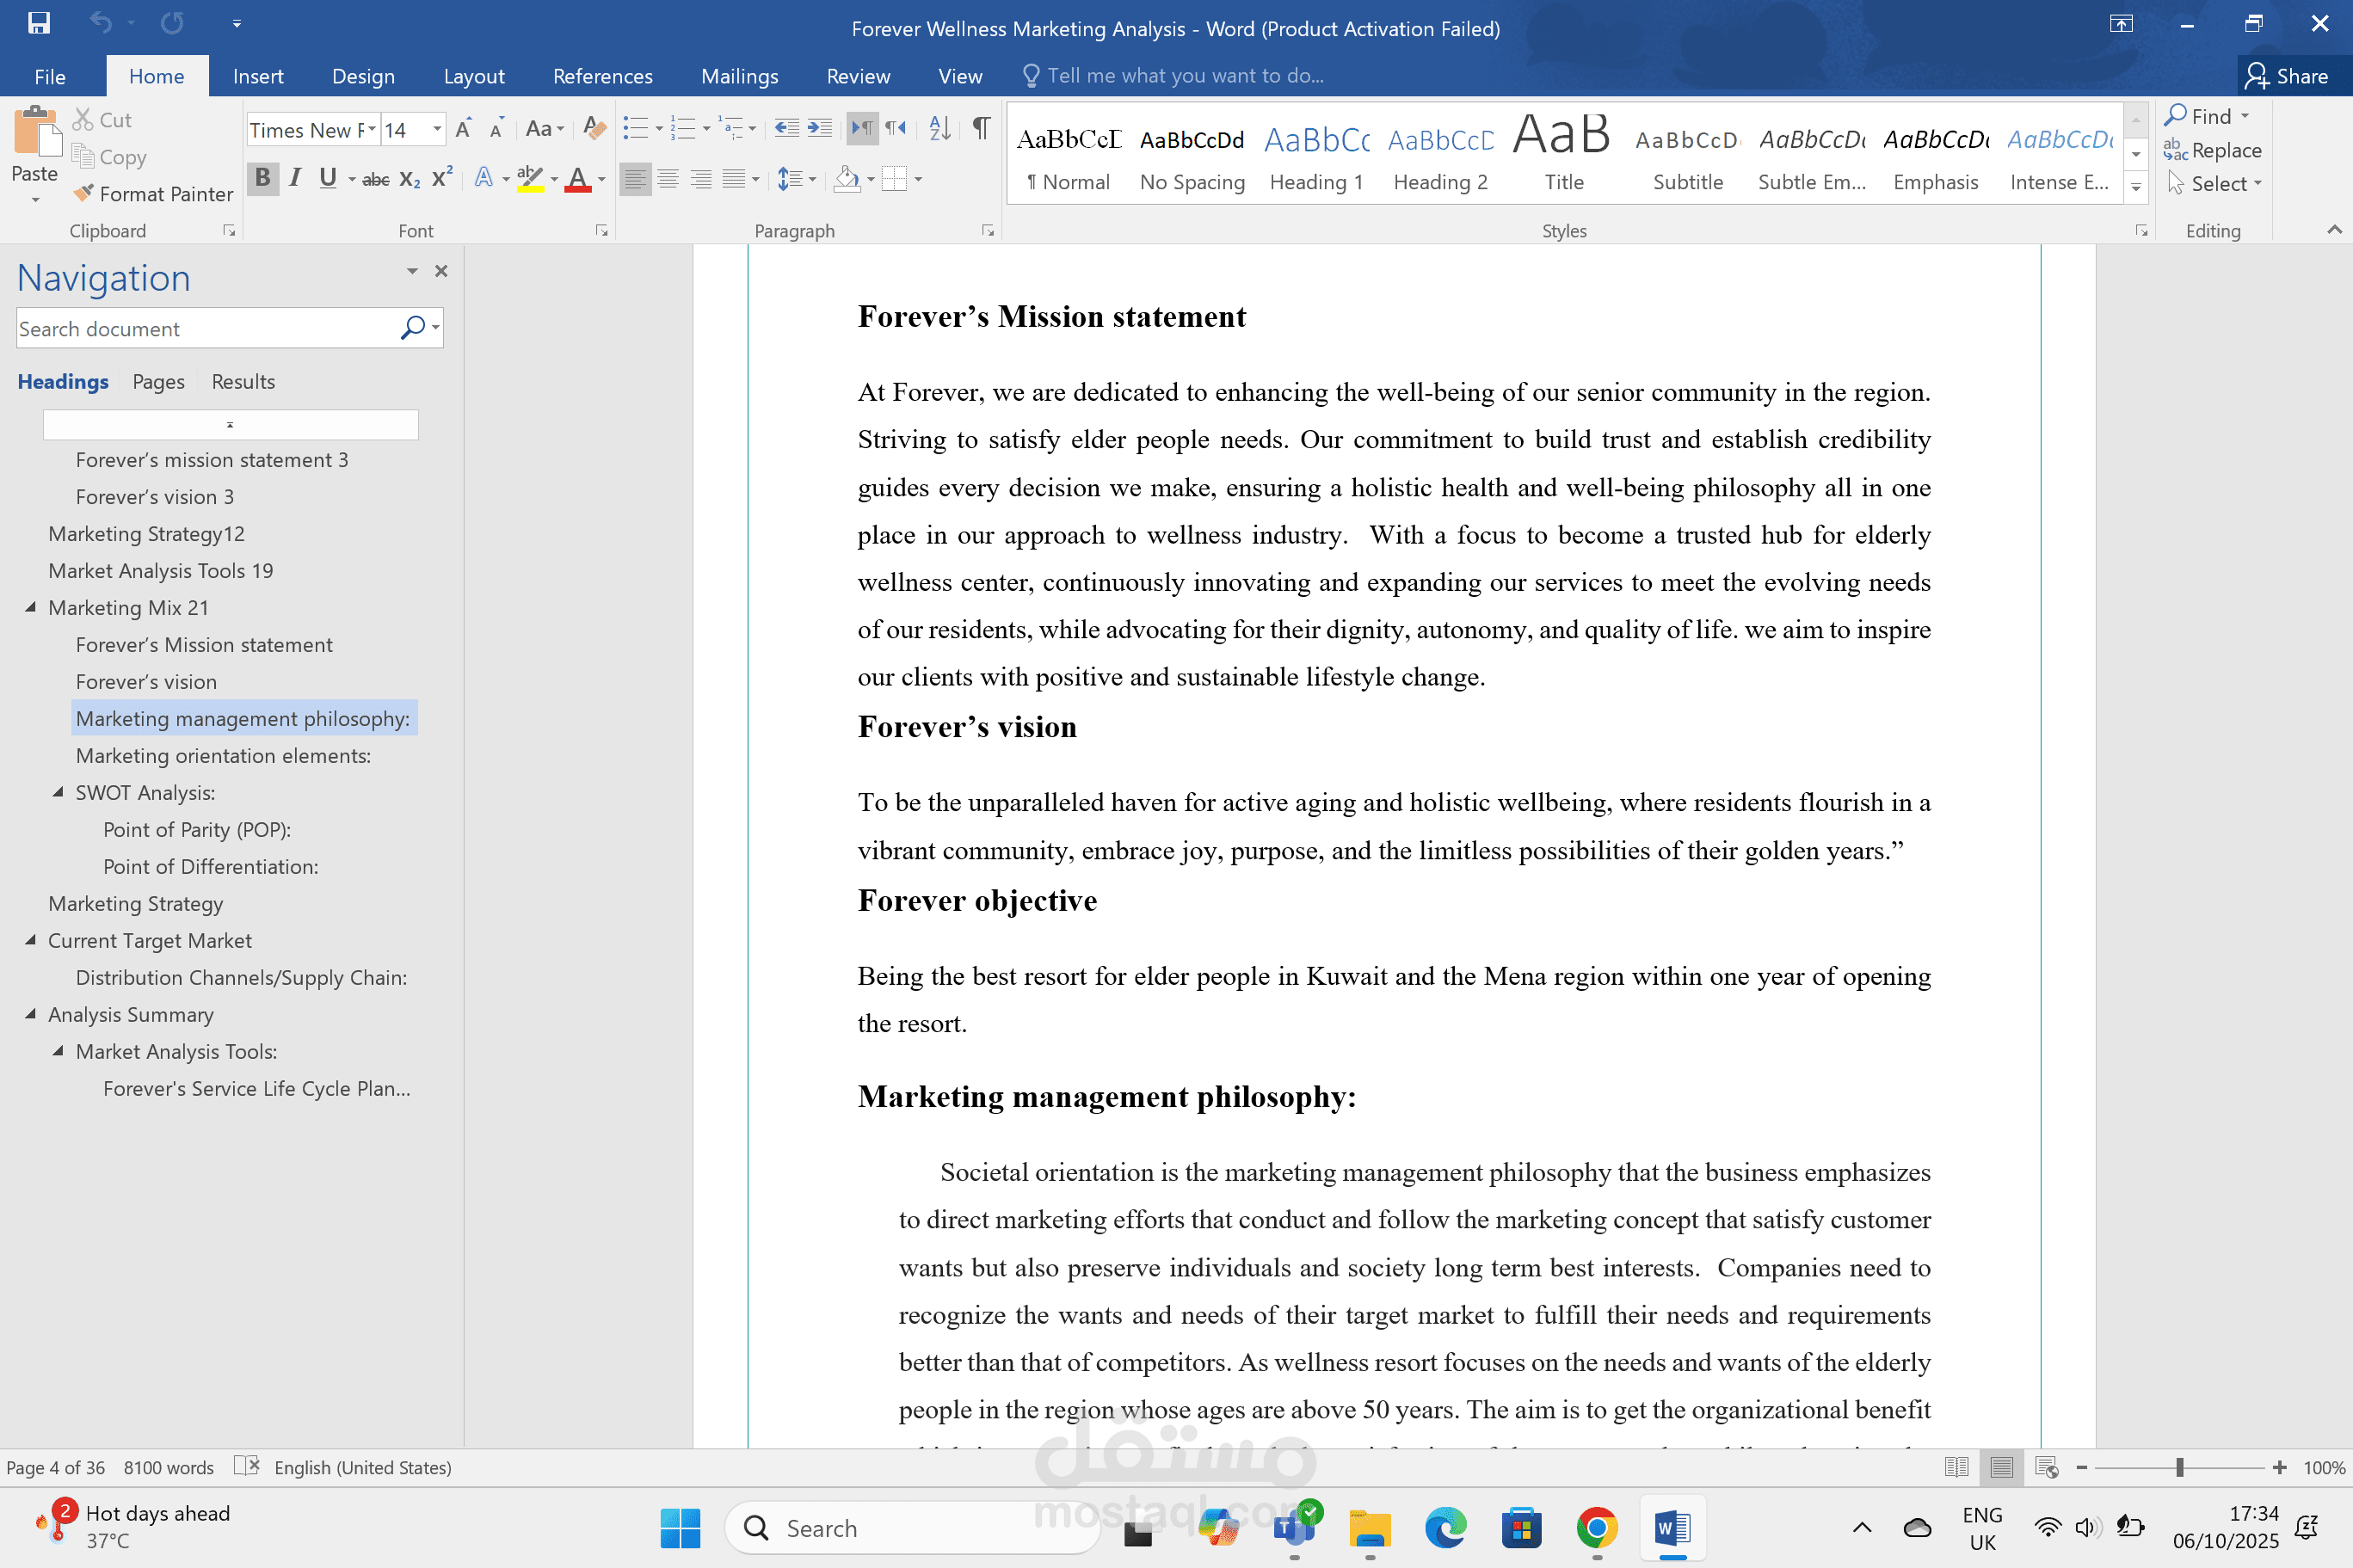Click the Save icon in title bar
Screen dimensions: 2353x1568
(38, 23)
